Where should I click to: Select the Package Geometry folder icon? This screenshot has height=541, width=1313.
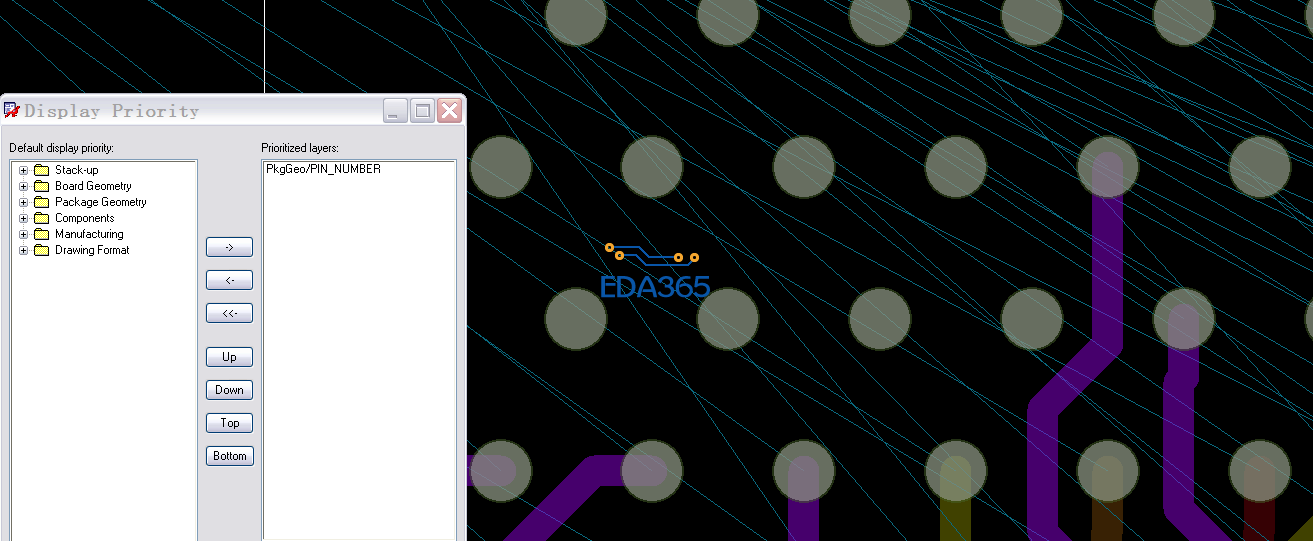[41, 202]
